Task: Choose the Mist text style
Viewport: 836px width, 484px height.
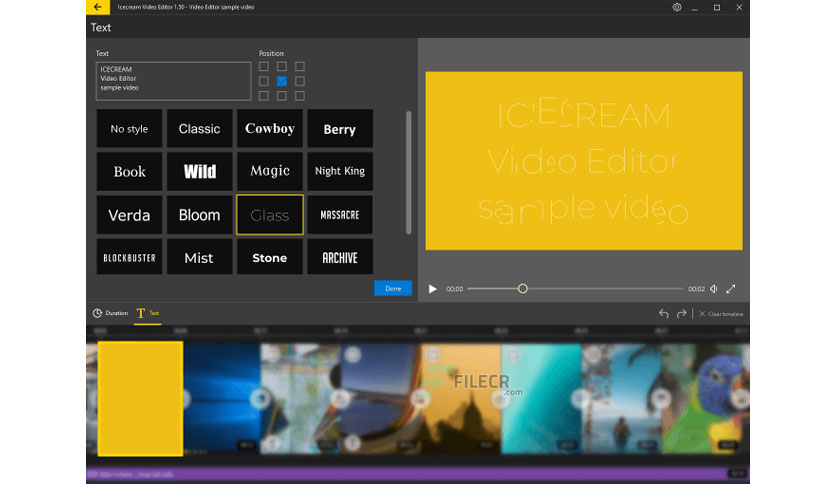Action: (199, 257)
